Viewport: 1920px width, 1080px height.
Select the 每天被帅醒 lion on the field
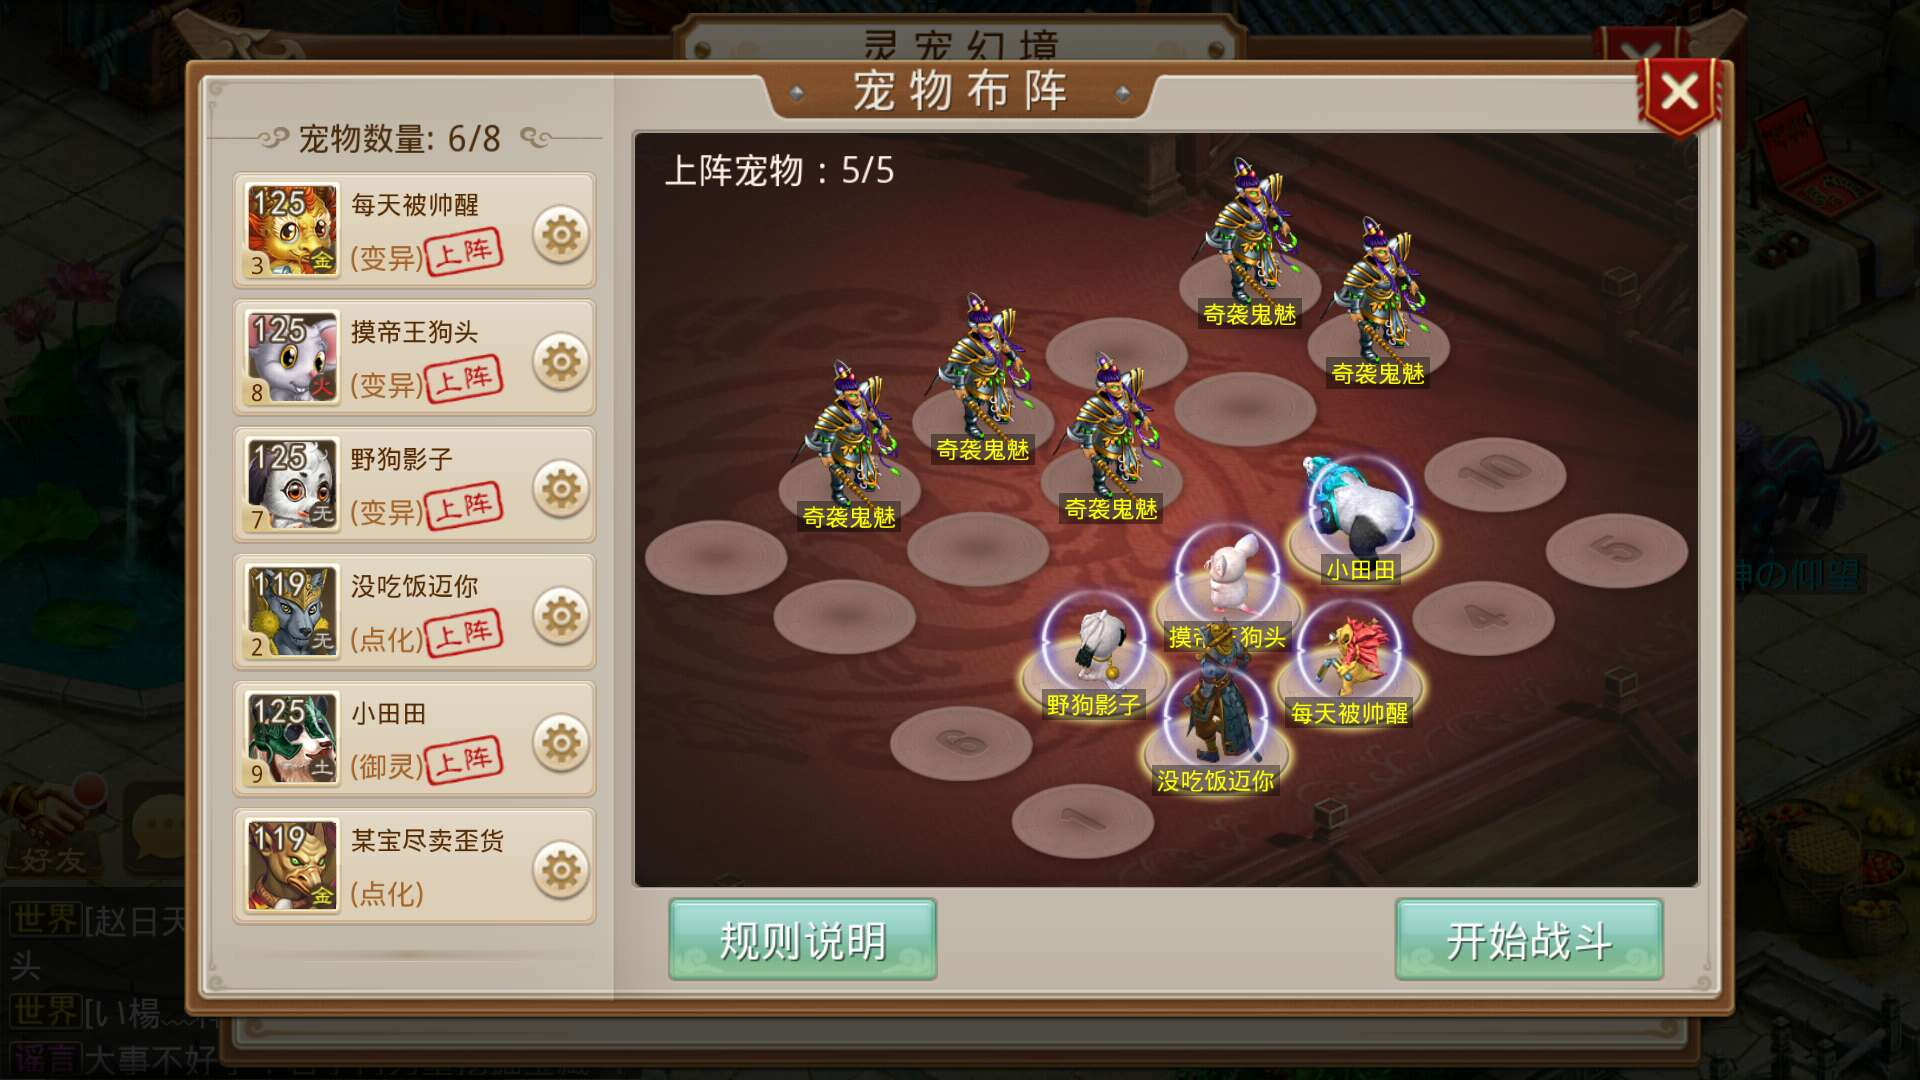tap(1349, 655)
